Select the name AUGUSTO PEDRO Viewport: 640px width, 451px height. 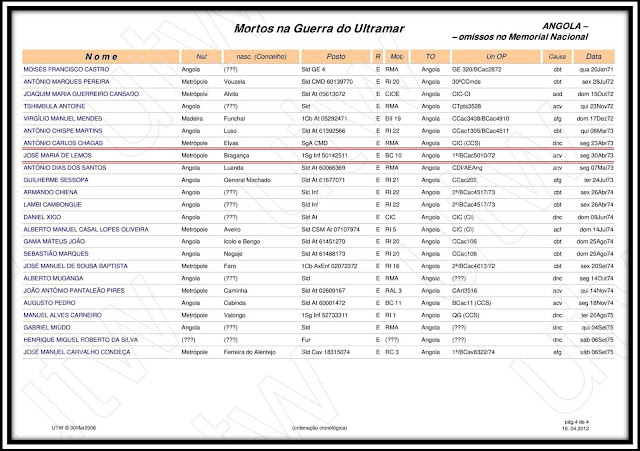(x=49, y=303)
